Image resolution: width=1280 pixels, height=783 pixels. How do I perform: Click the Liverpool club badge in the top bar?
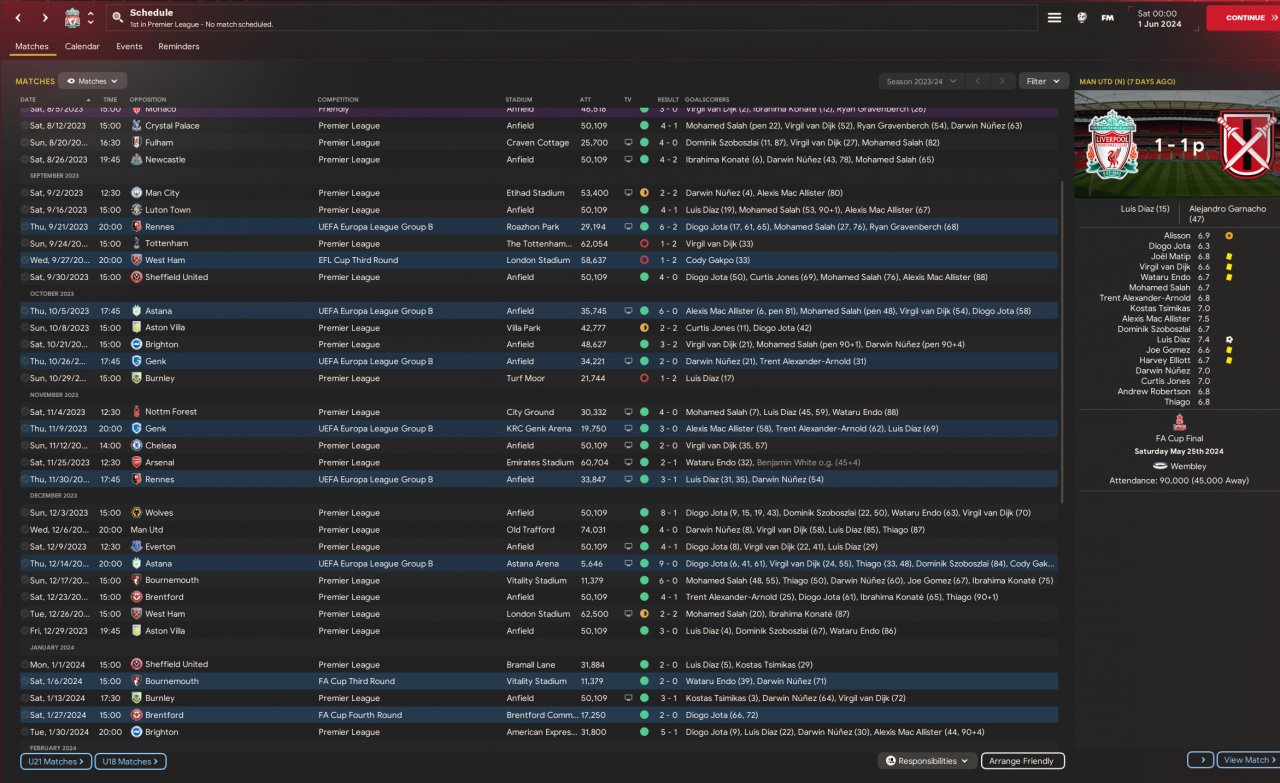72,18
